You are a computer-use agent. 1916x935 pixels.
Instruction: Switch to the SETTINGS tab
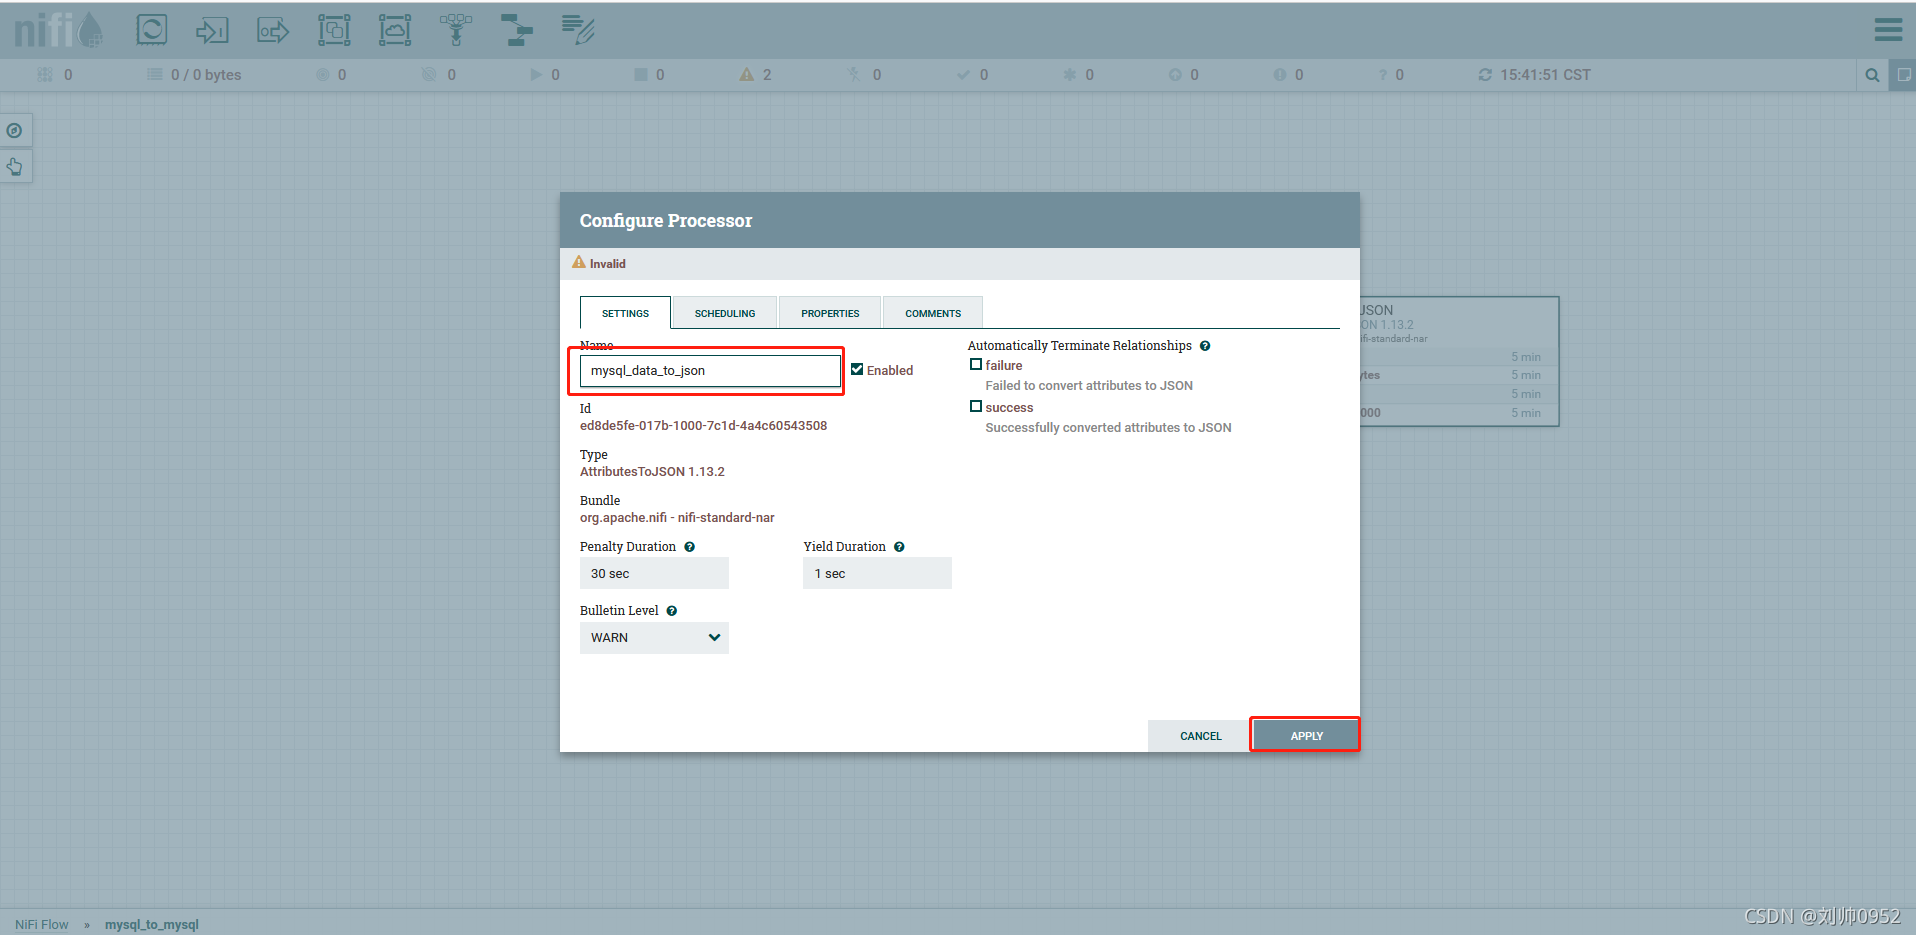625,313
